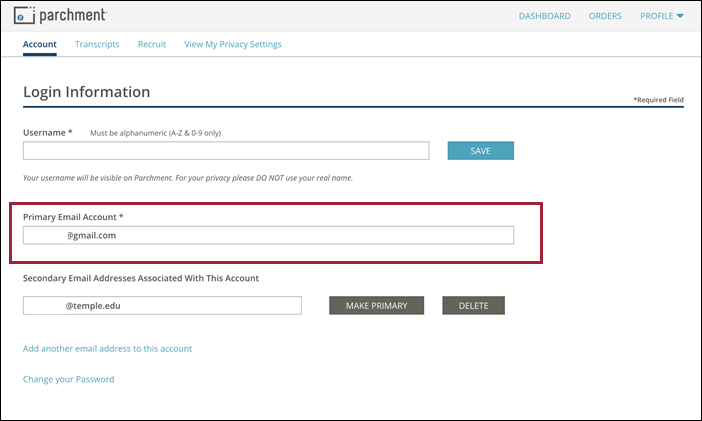The image size is (702, 421).
Task: Open the Change your Password link
Action: pos(68,379)
